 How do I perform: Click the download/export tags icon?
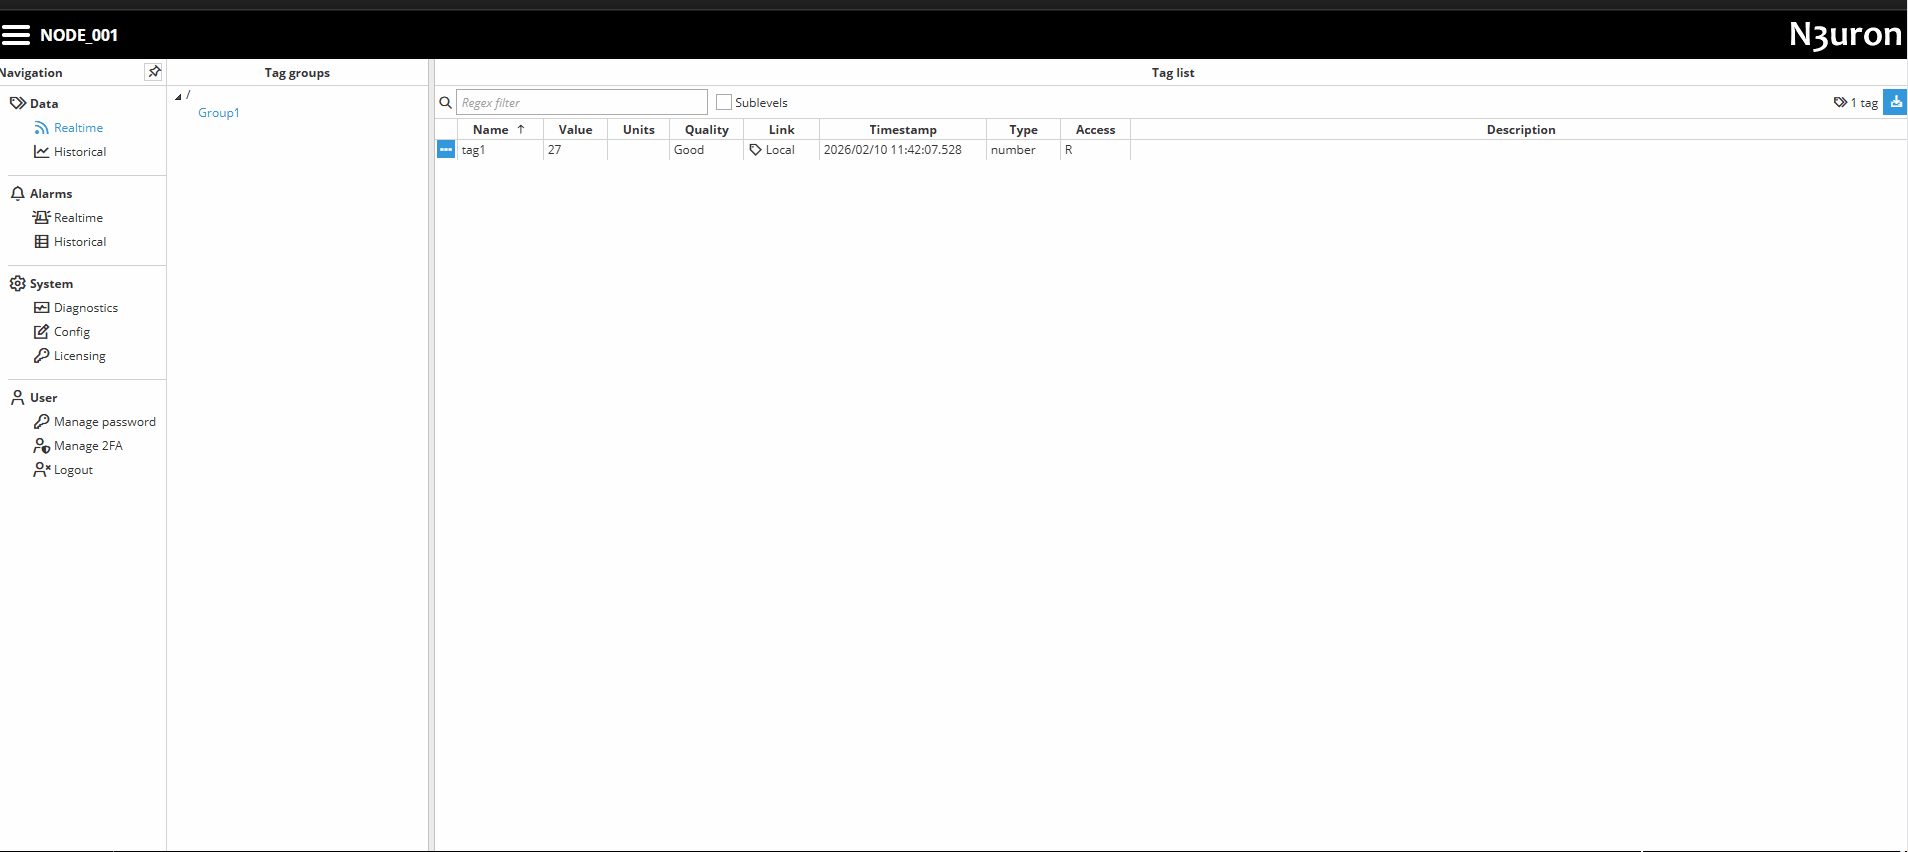pyautogui.click(x=1895, y=102)
